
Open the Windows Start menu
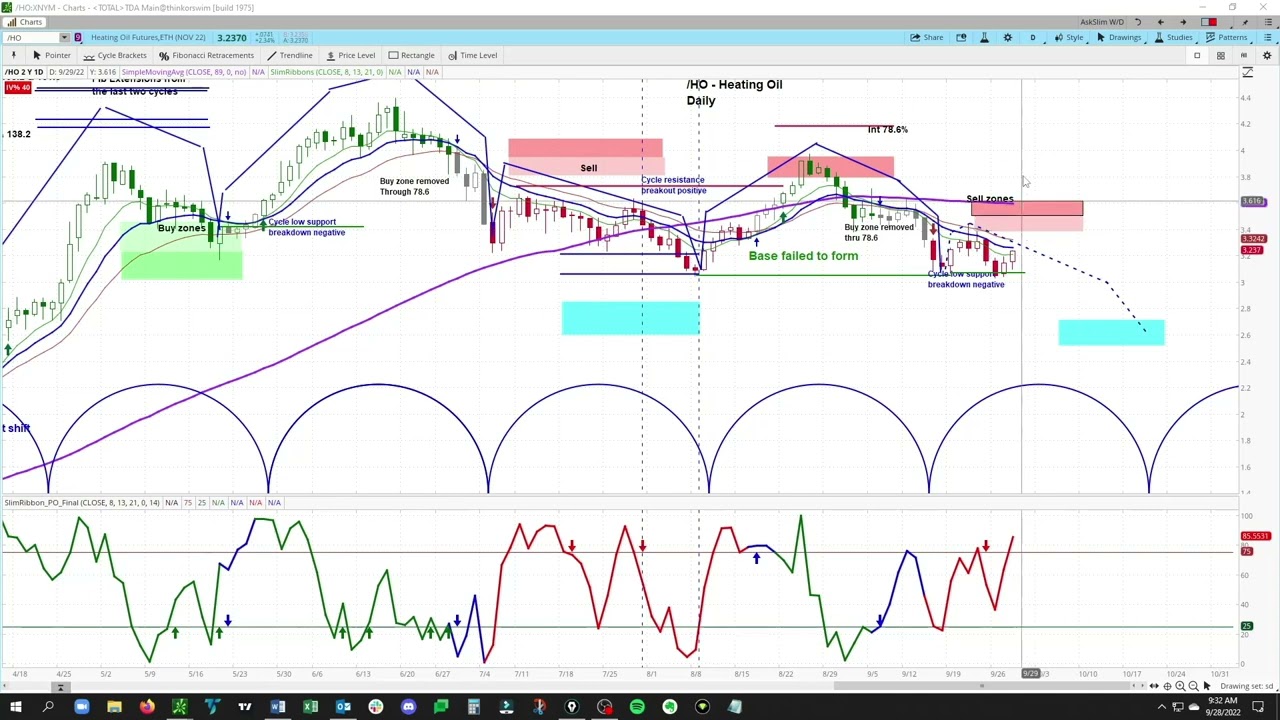(15, 708)
